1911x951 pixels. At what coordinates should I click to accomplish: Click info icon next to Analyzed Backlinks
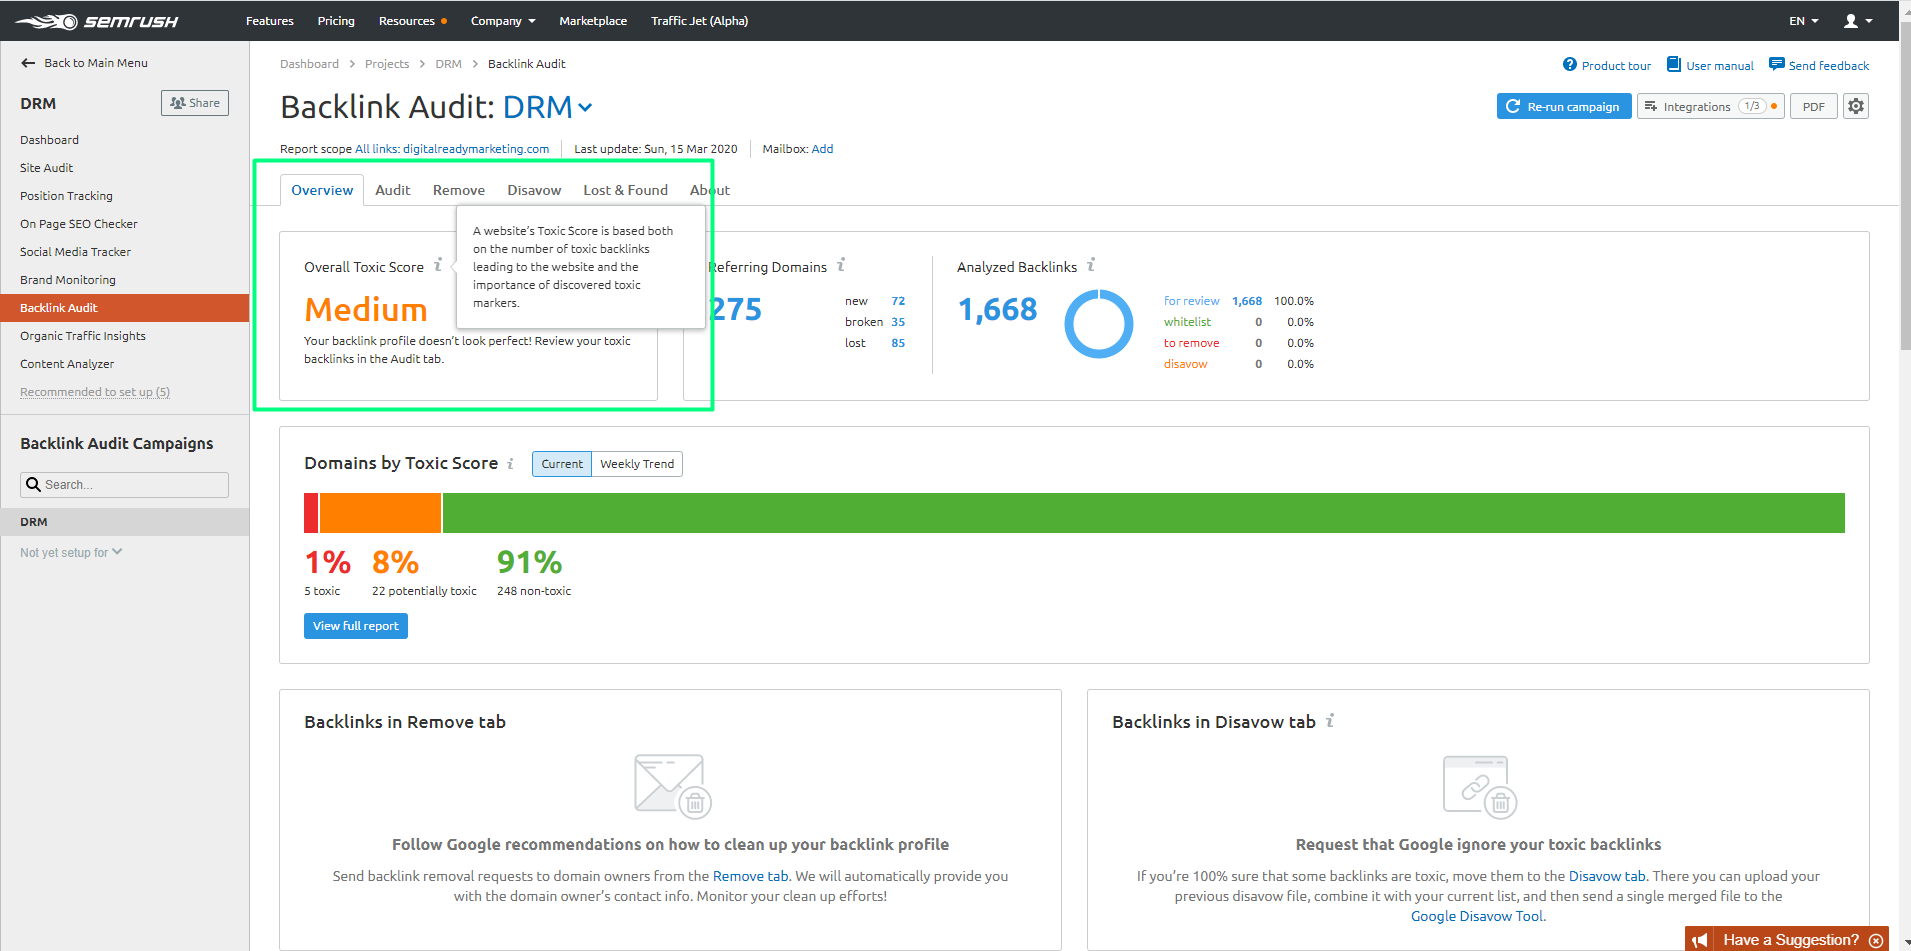(1091, 266)
